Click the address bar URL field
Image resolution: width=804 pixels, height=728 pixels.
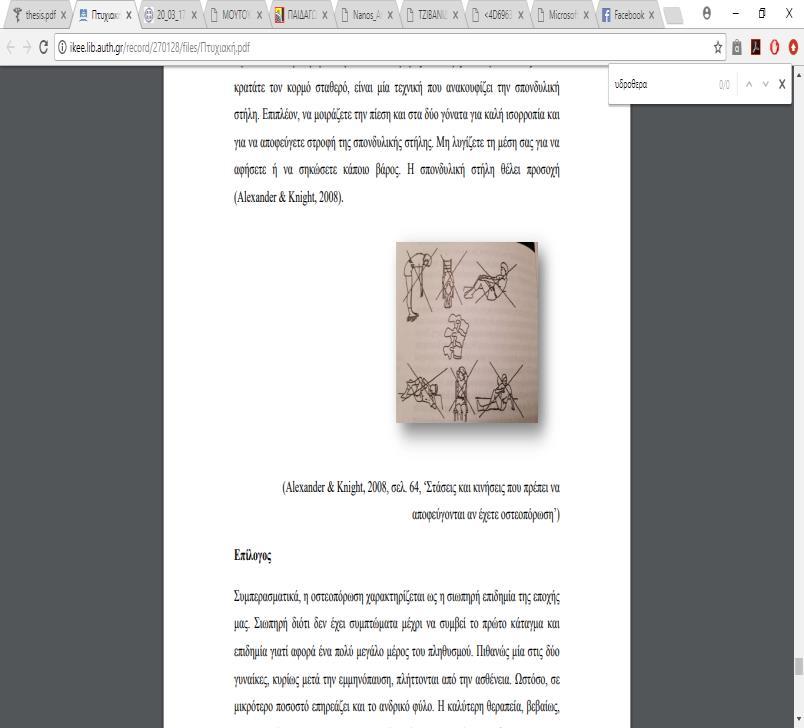point(390,48)
